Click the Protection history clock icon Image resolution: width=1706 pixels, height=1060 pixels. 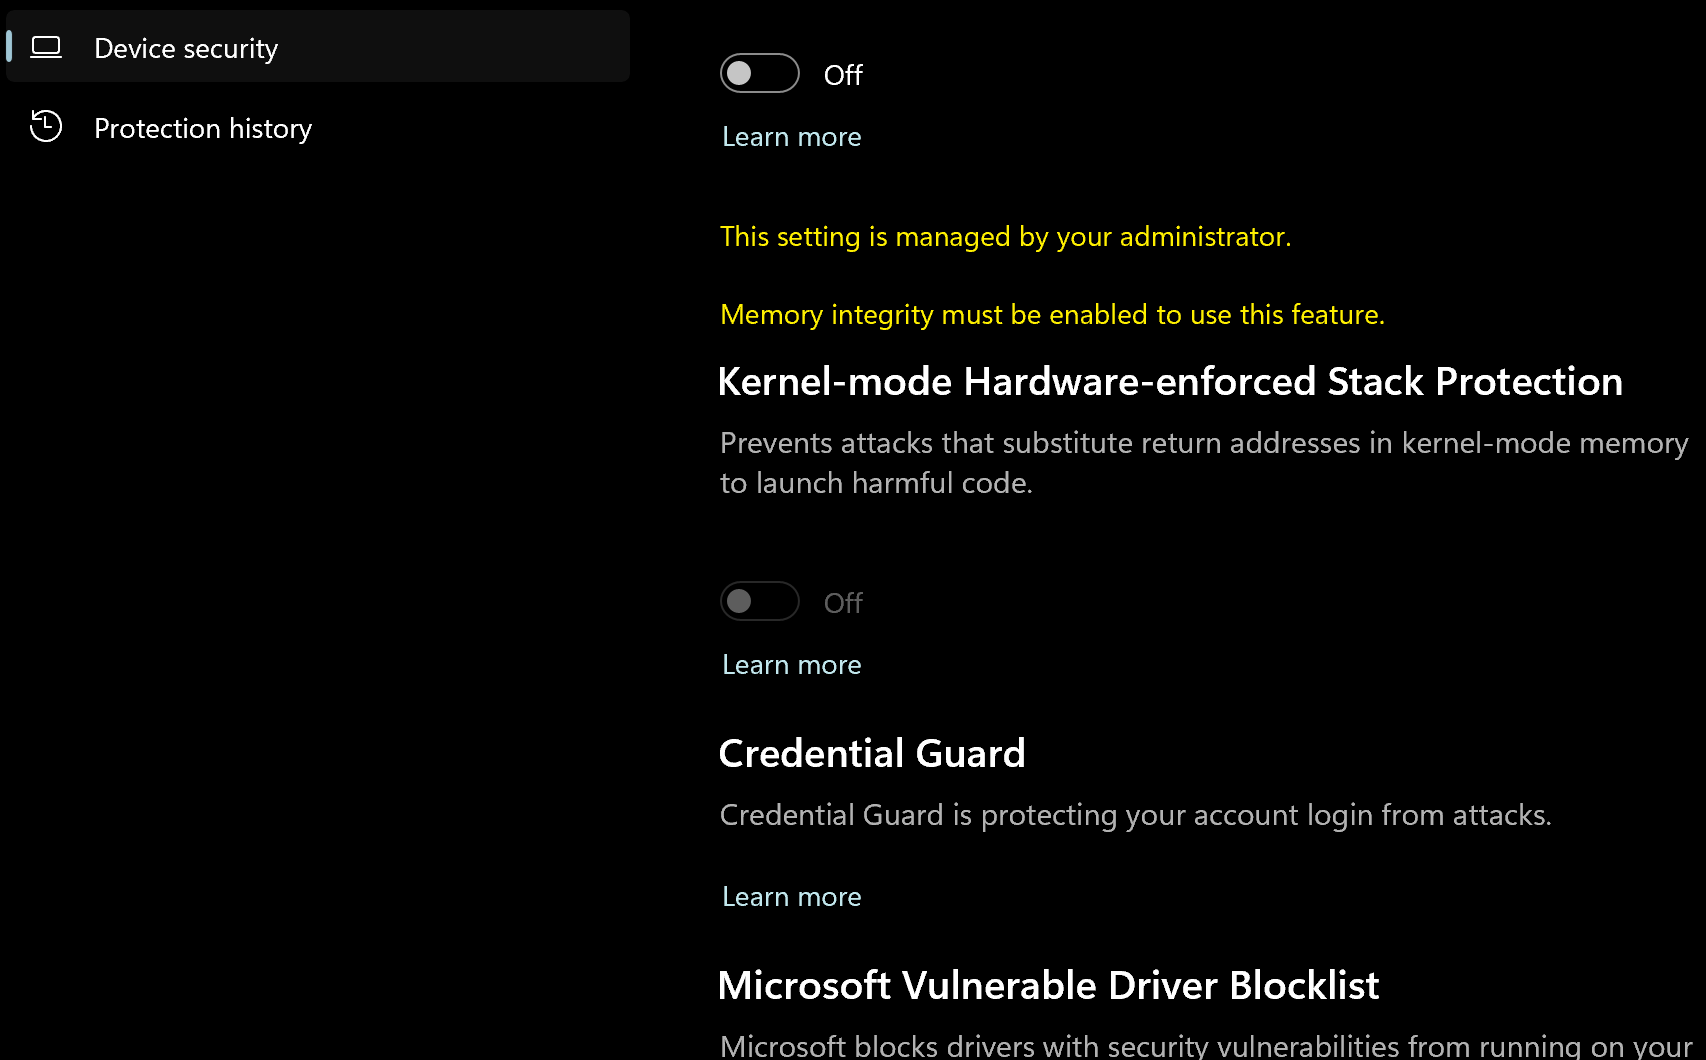point(46,127)
